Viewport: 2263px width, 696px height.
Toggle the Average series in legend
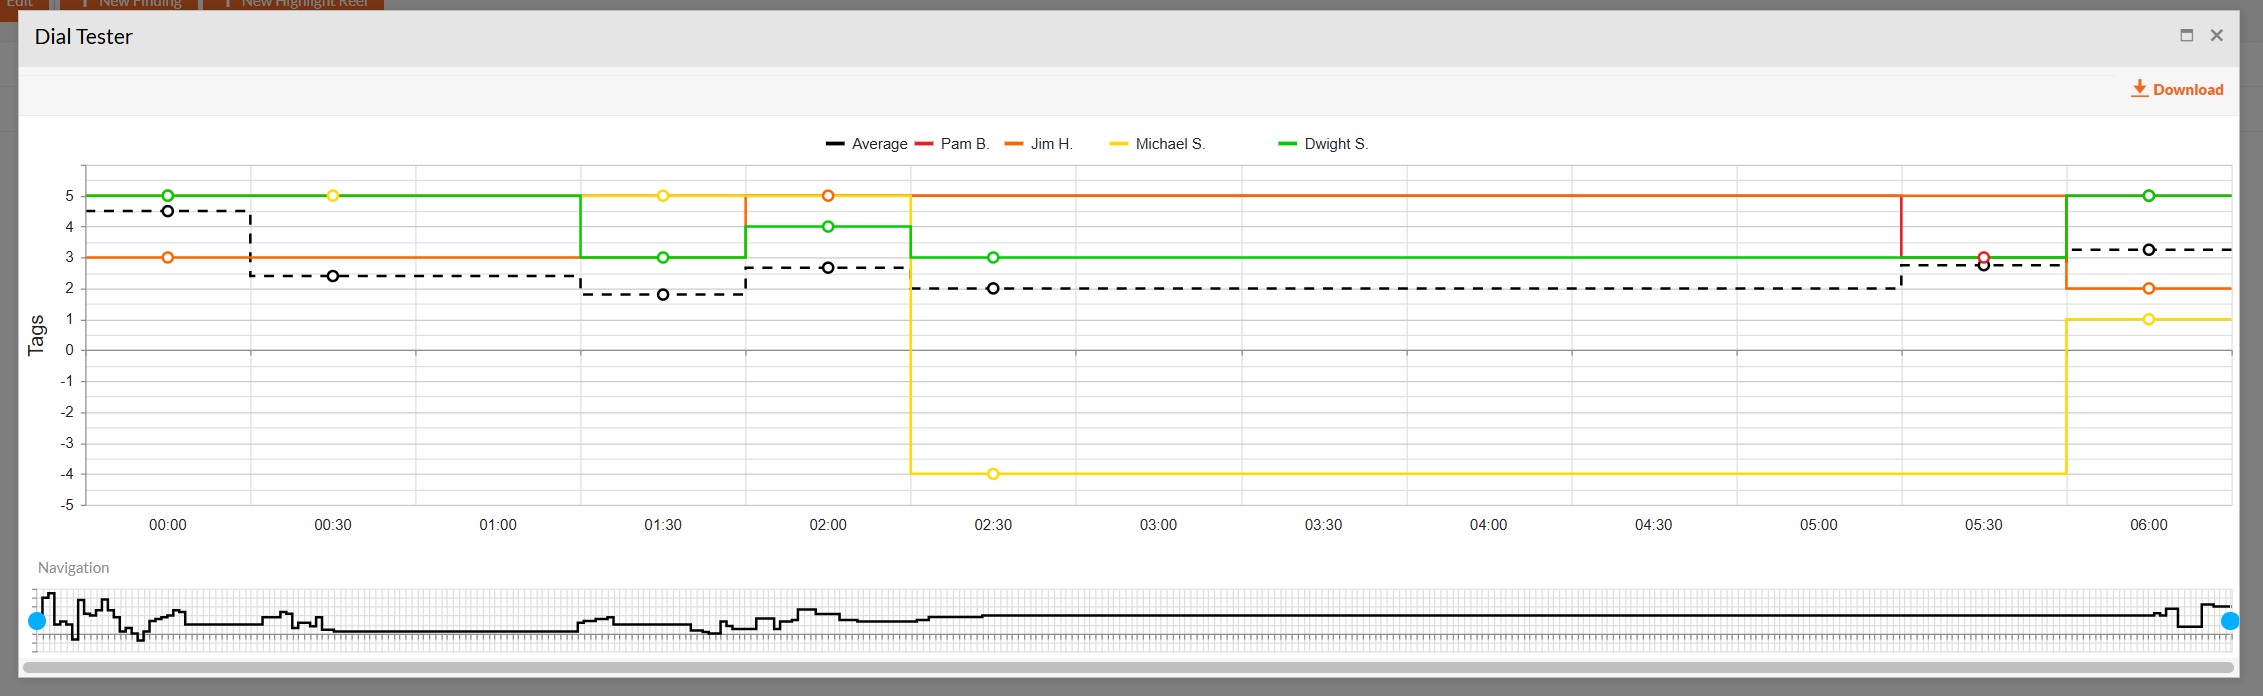click(866, 144)
